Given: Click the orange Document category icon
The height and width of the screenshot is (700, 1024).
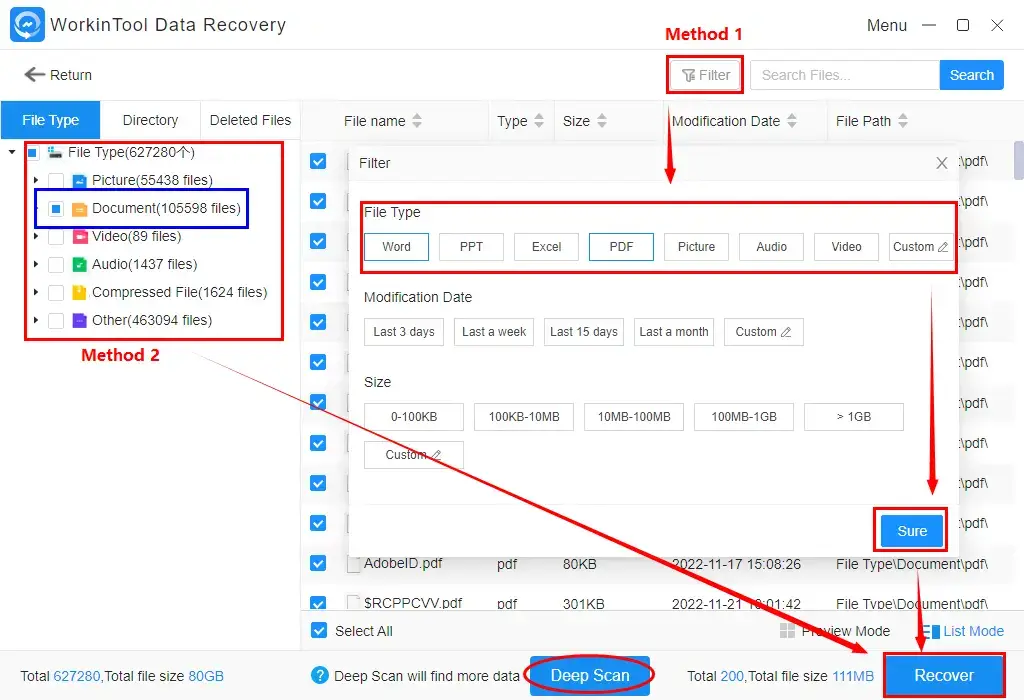Looking at the screenshot, I should click(80, 209).
